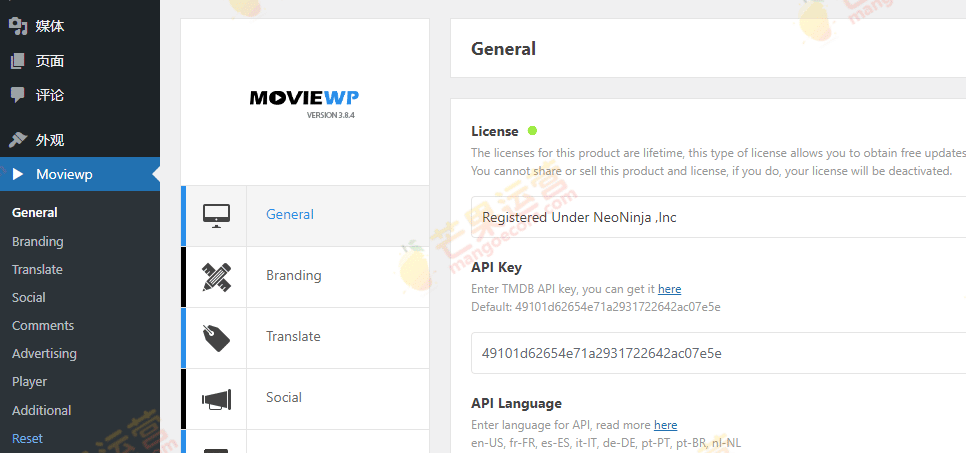Image resolution: width=966 pixels, height=453 pixels.
Task: Open Branding submenu item in sidebar
Action: tap(38, 242)
